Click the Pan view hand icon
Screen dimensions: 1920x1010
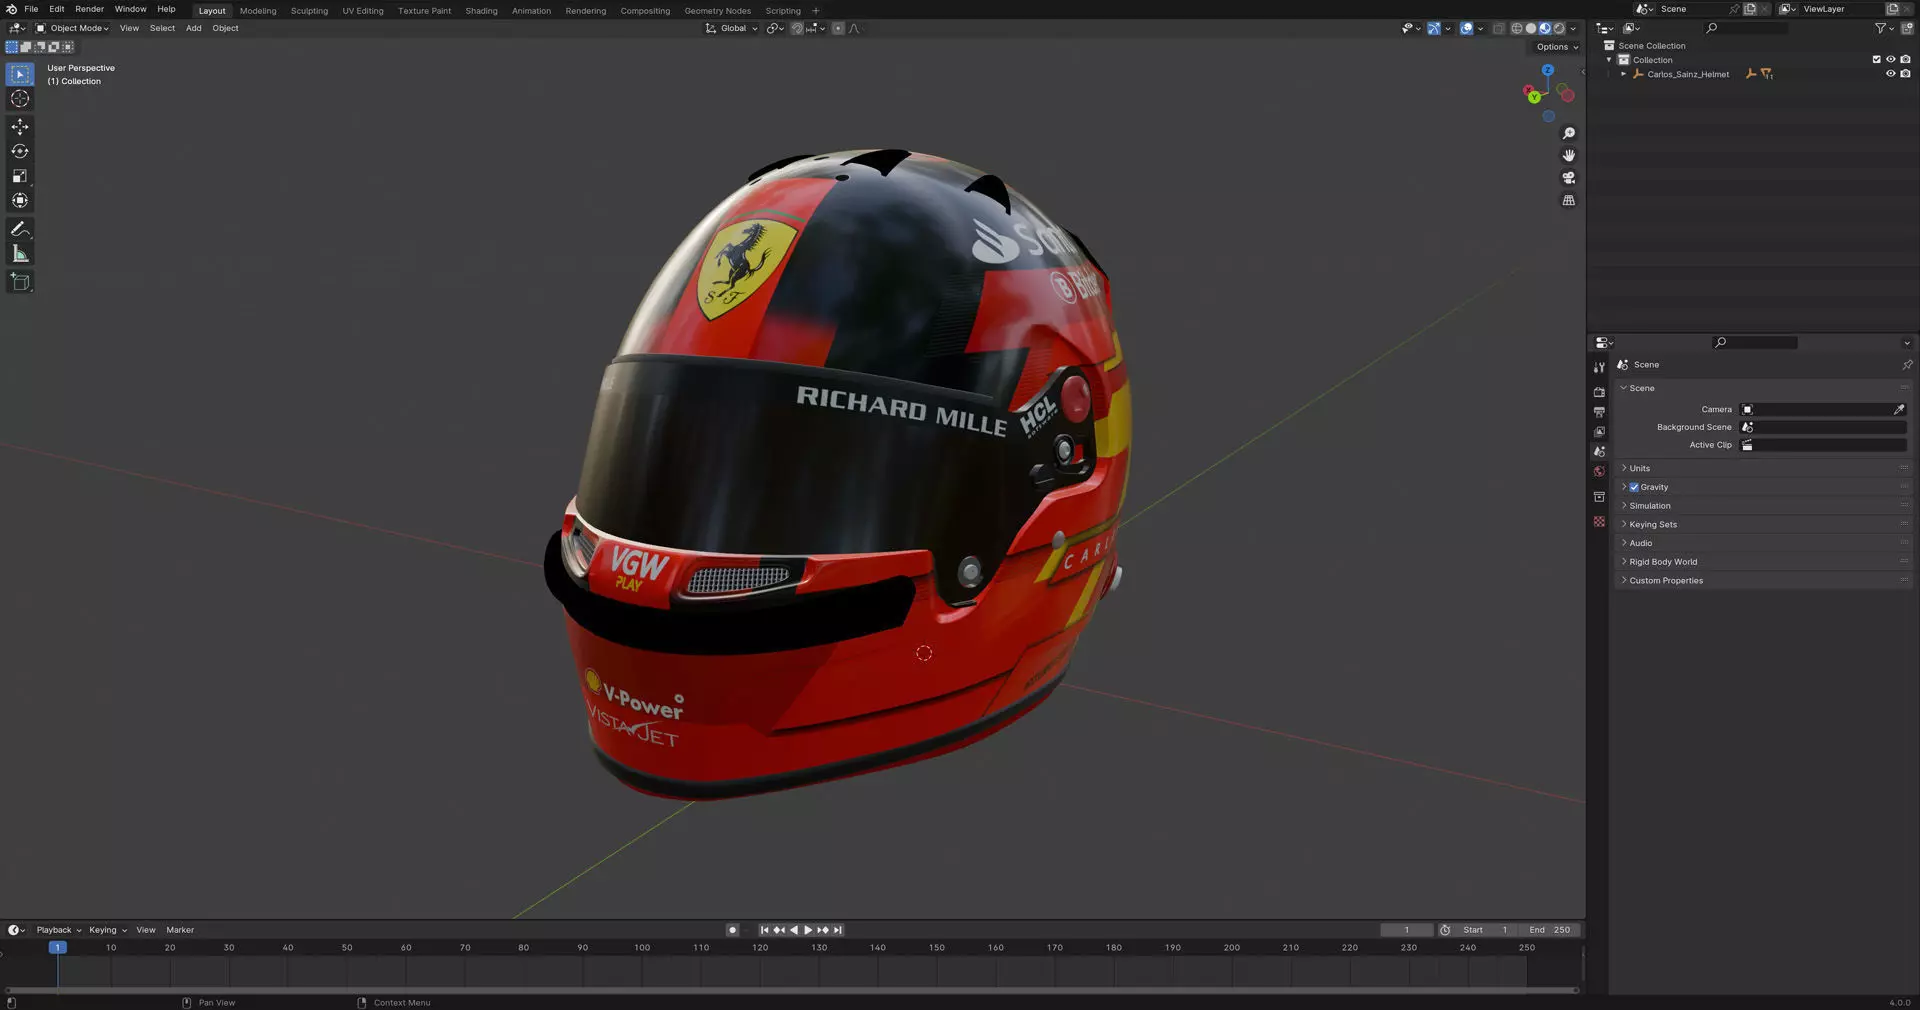tap(1569, 156)
